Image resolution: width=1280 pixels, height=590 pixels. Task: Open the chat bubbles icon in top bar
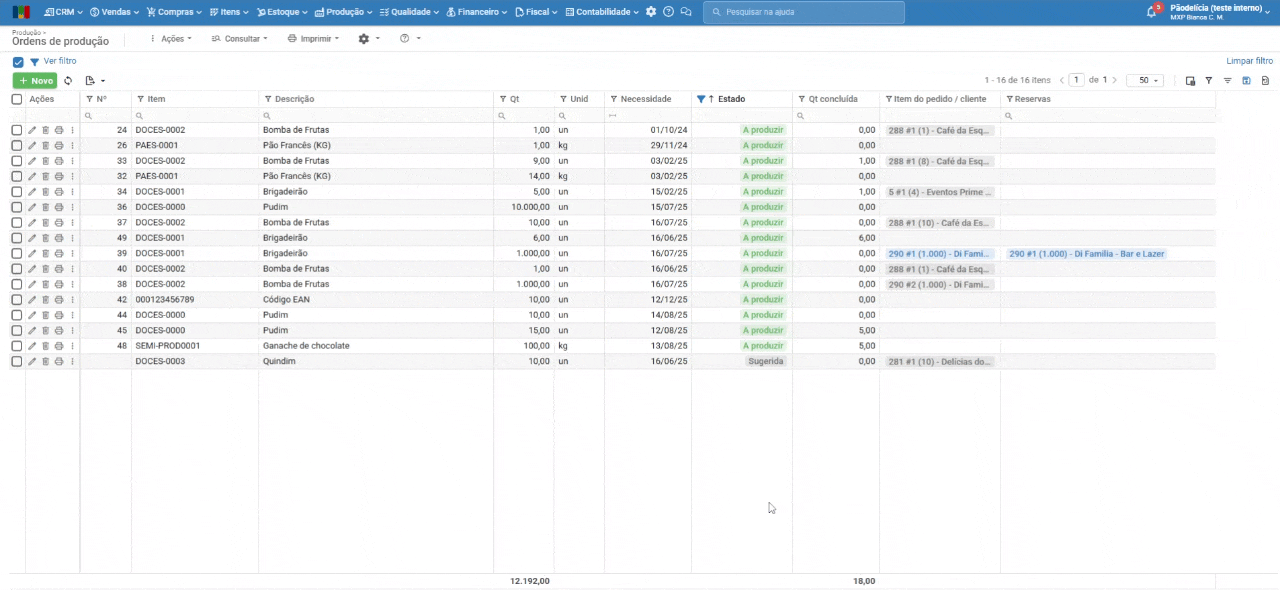click(x=685, y=12)
